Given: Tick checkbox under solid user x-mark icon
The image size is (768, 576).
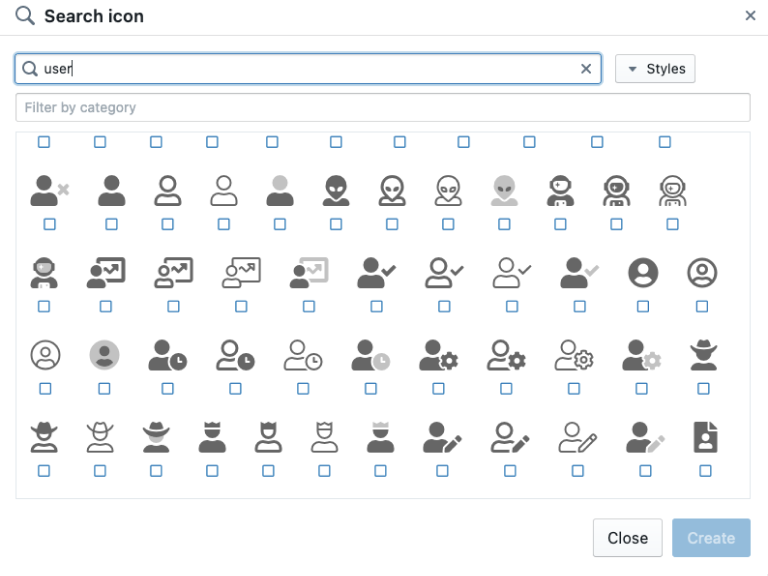Looking at the screenshot, I should [x=49, y=224].
